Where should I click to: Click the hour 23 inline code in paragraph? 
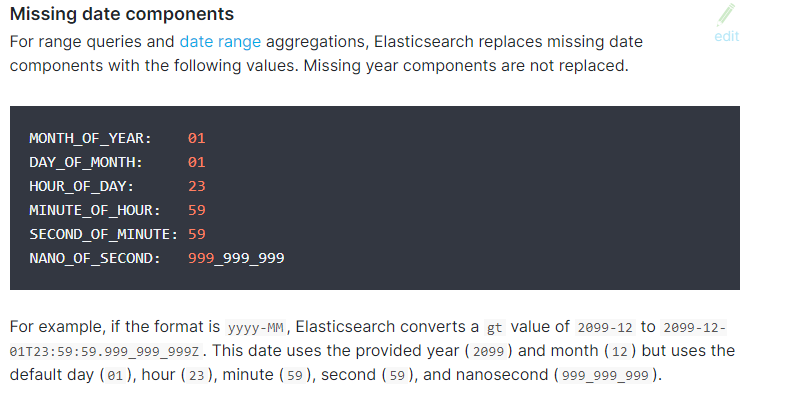(196, 376)
